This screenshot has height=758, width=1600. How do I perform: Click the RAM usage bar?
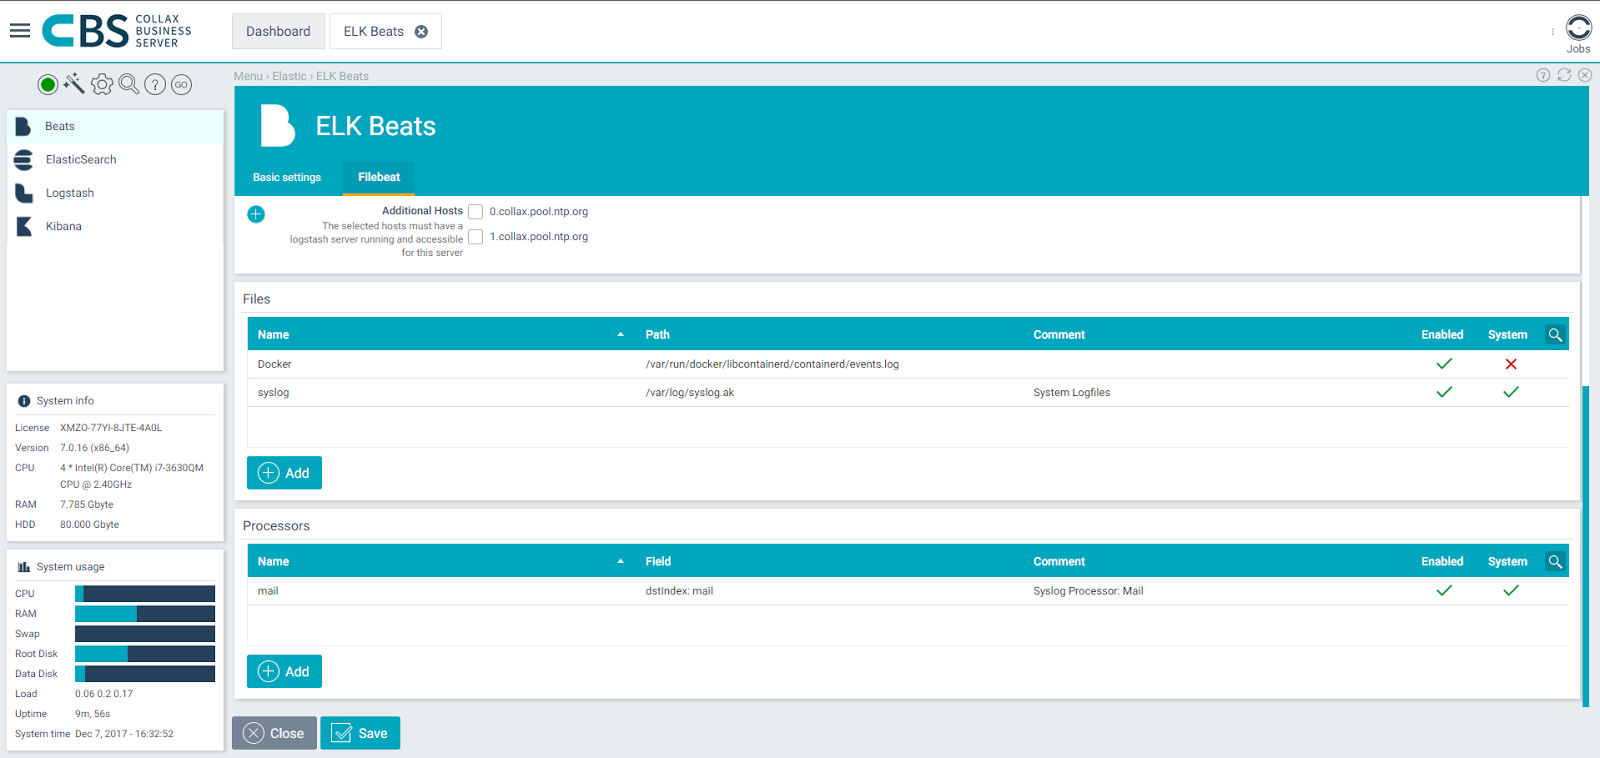pos(145,614)
